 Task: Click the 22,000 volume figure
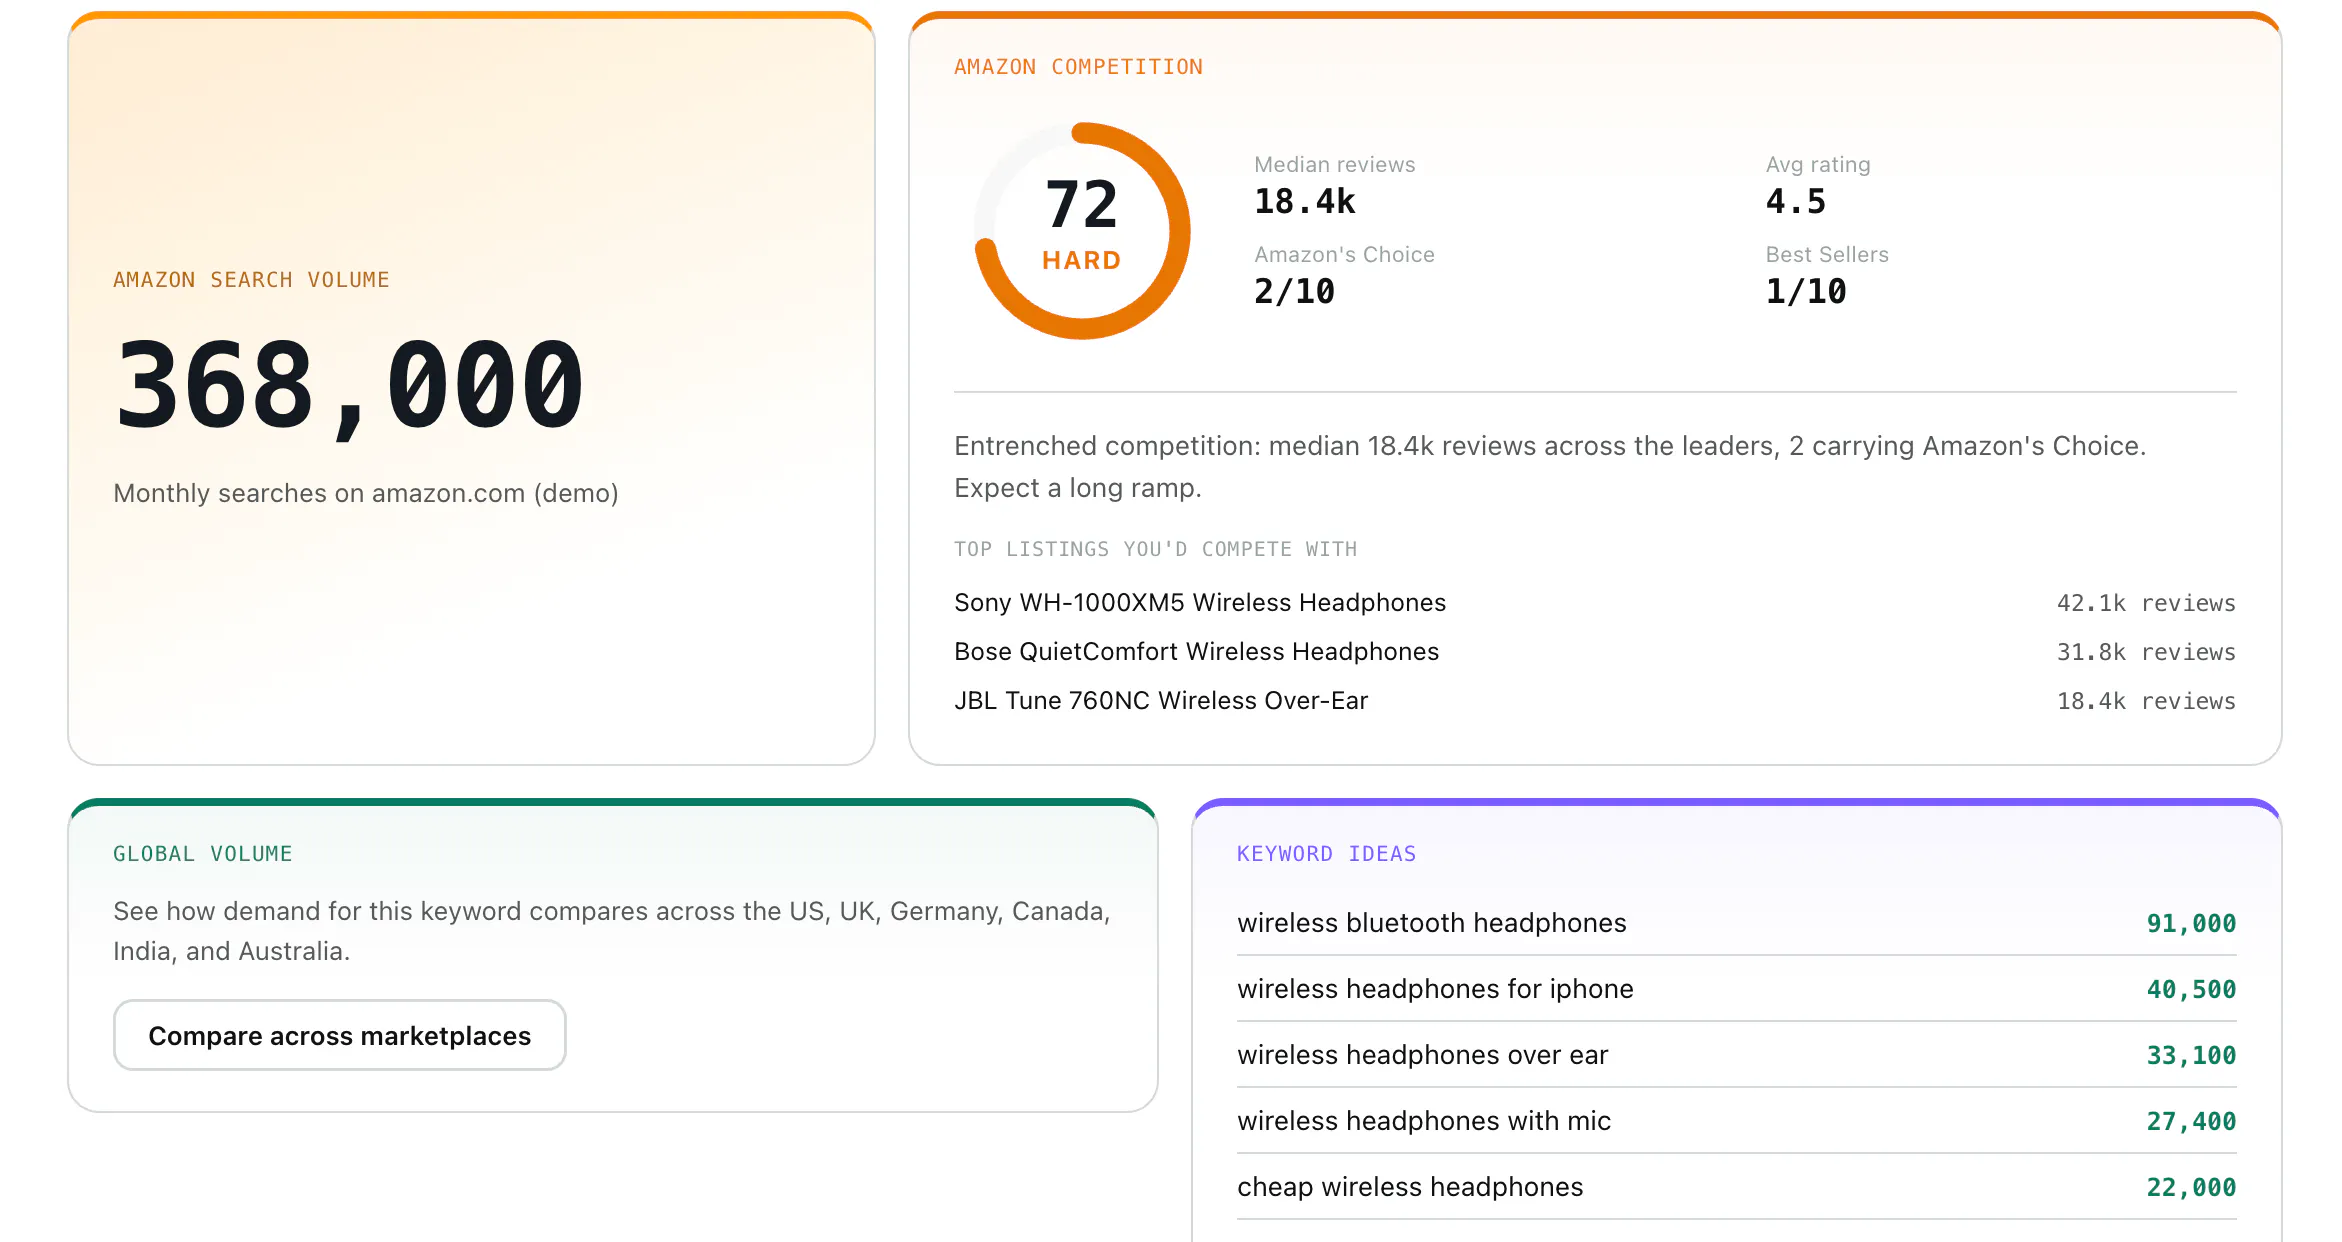(2191, 1187)
